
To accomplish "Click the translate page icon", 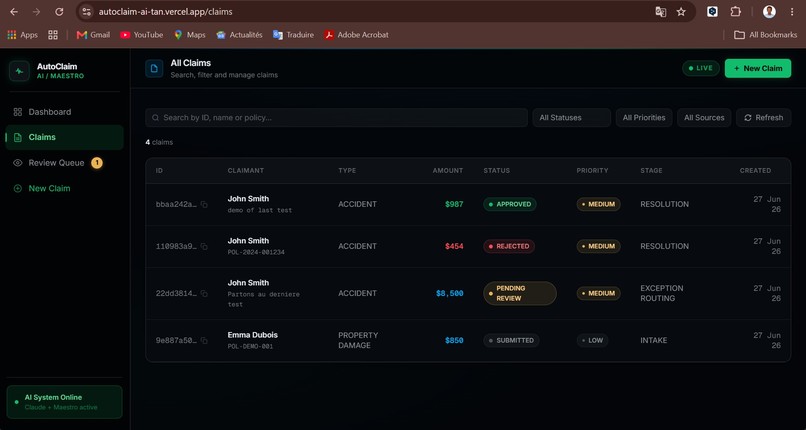I will 661,12.
